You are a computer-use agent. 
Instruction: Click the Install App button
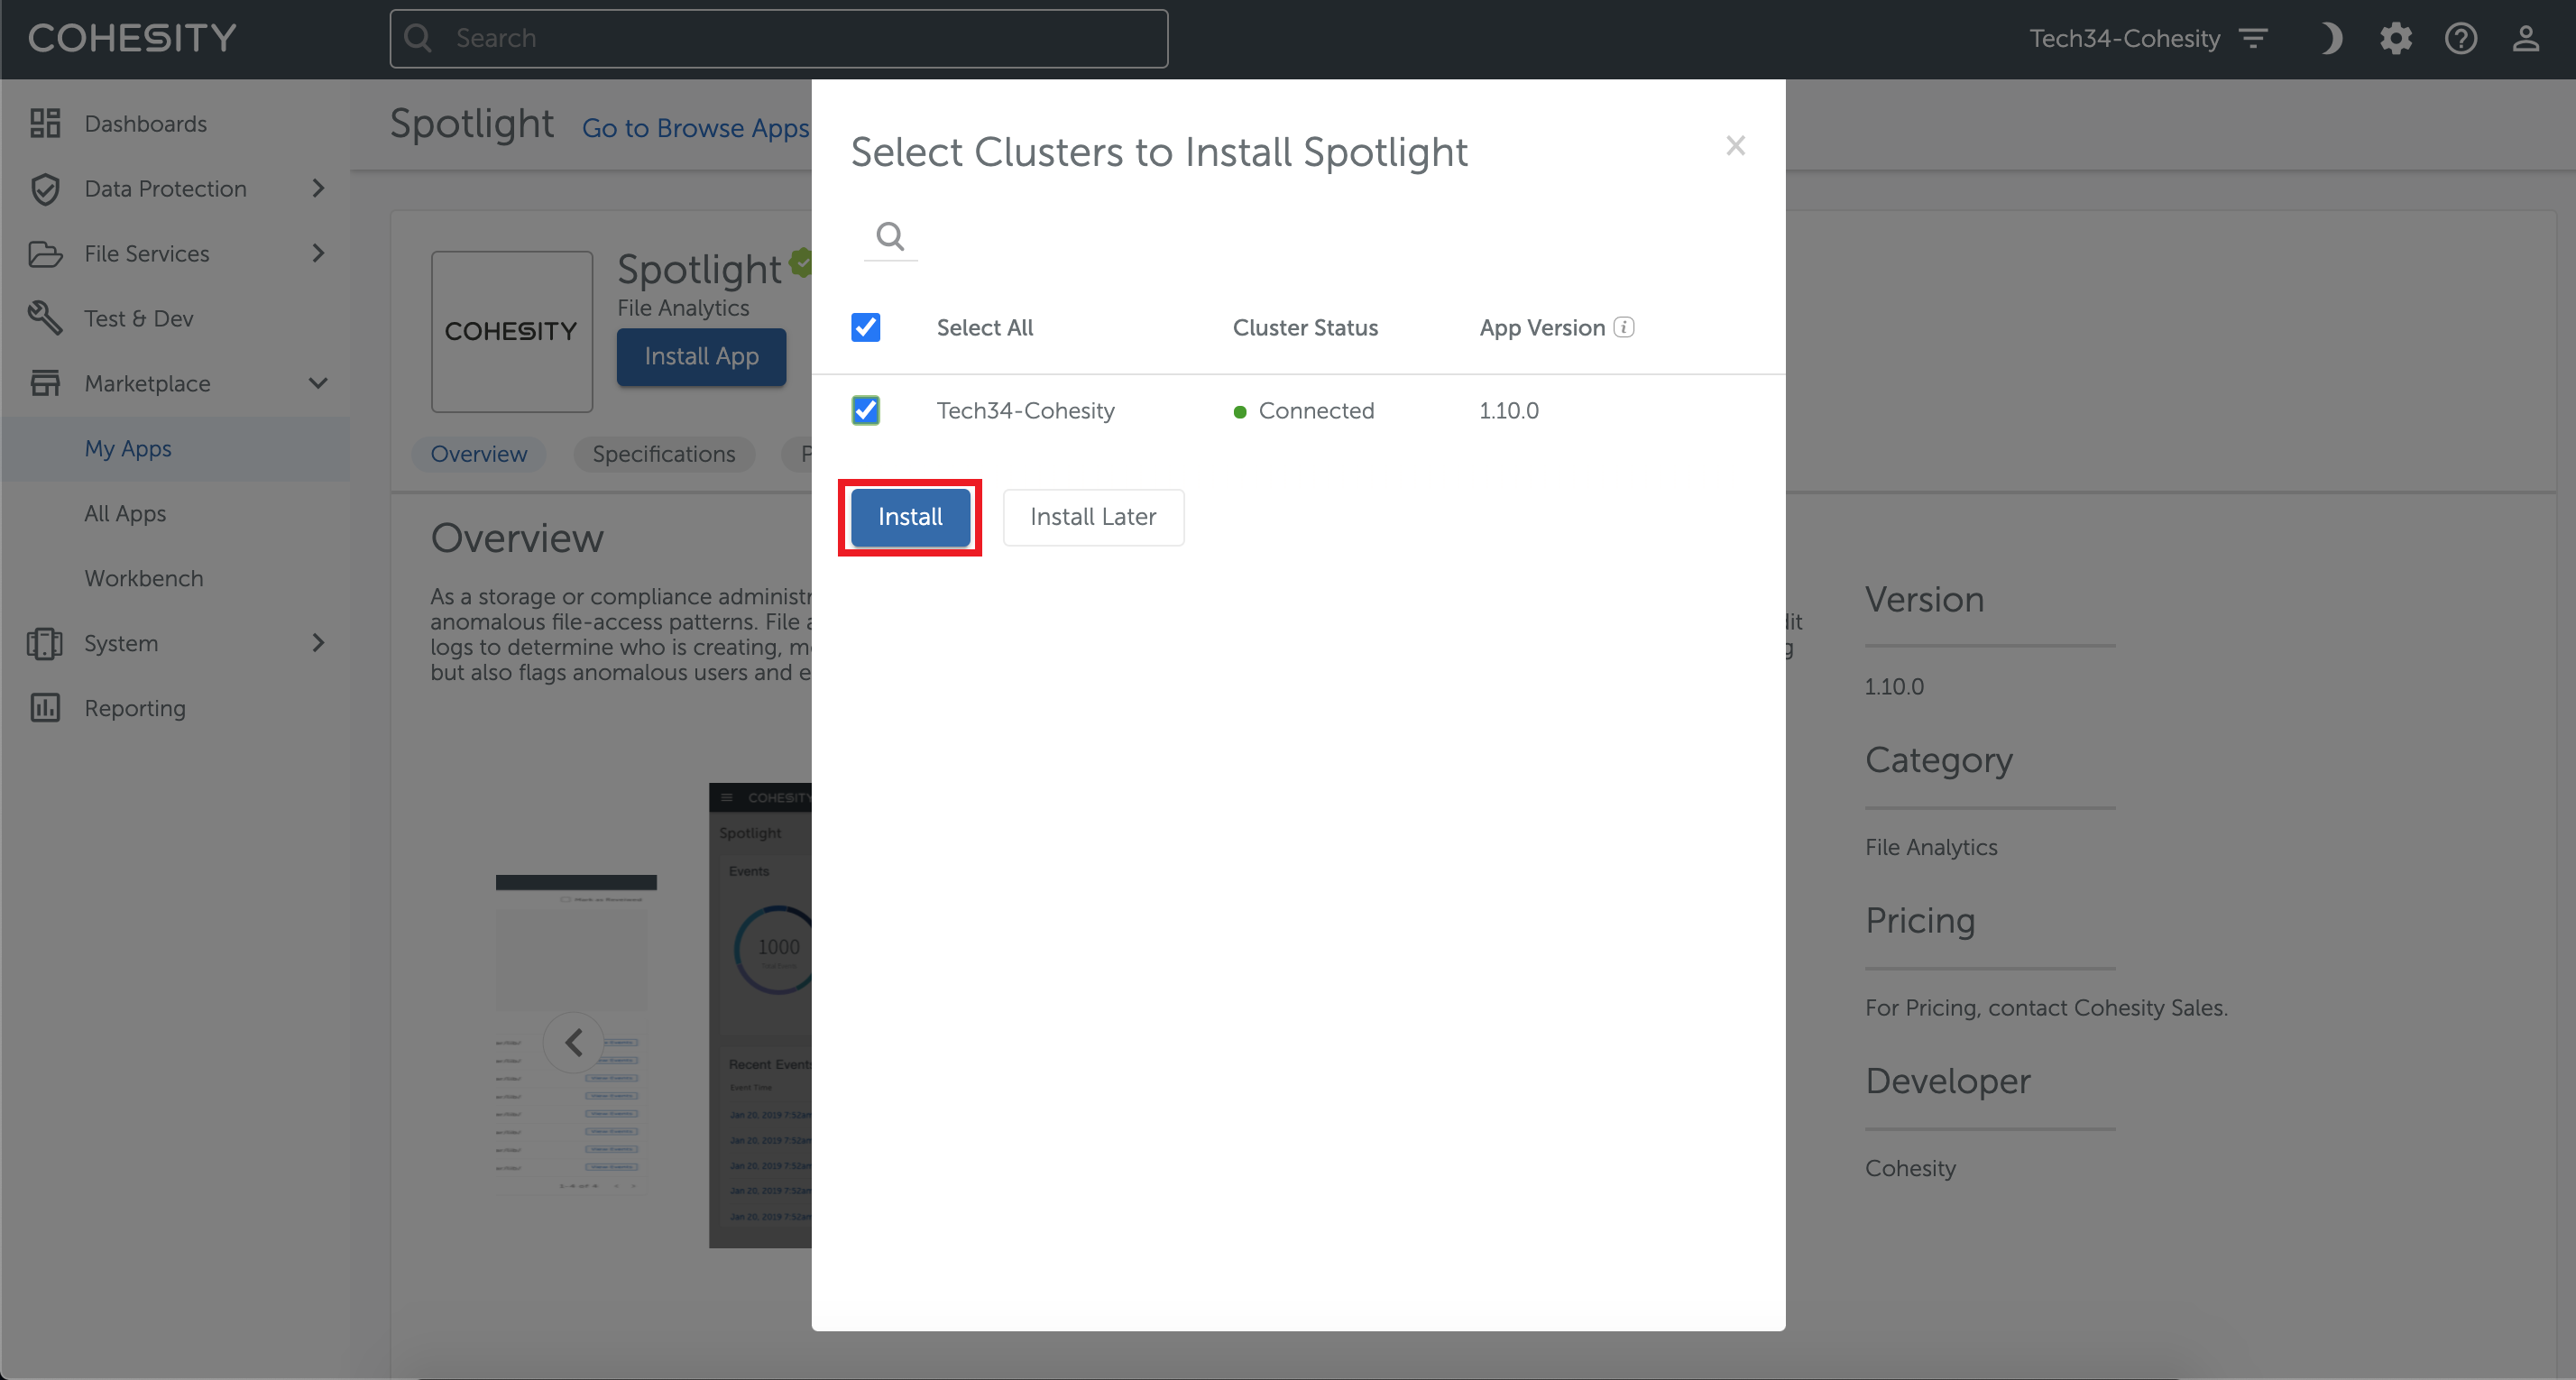[x=701, y=357]
